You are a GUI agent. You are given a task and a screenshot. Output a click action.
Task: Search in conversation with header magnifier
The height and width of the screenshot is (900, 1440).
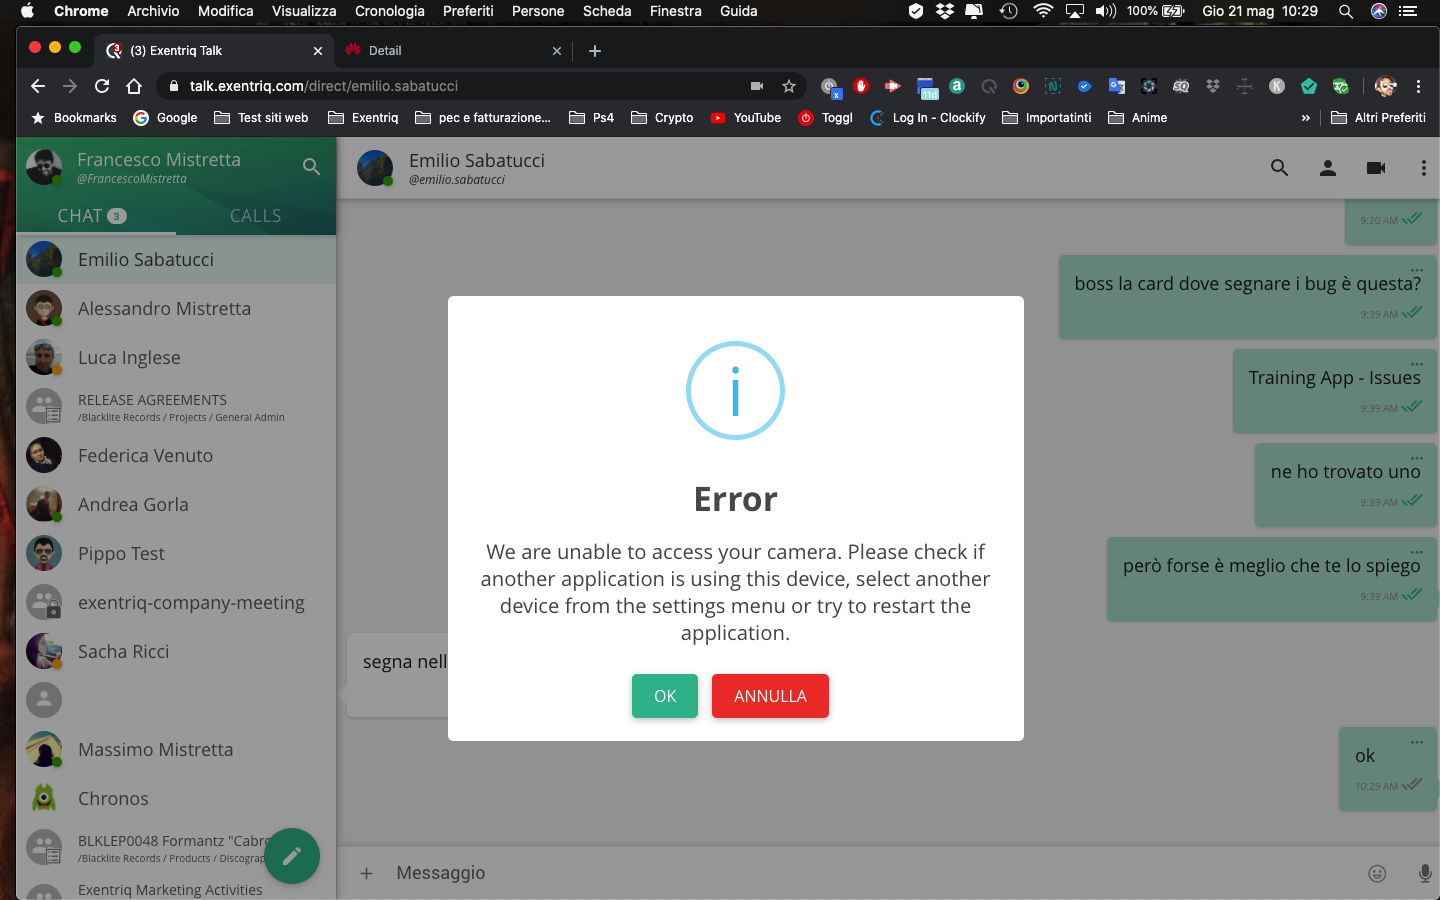(x=1279, y=168)
